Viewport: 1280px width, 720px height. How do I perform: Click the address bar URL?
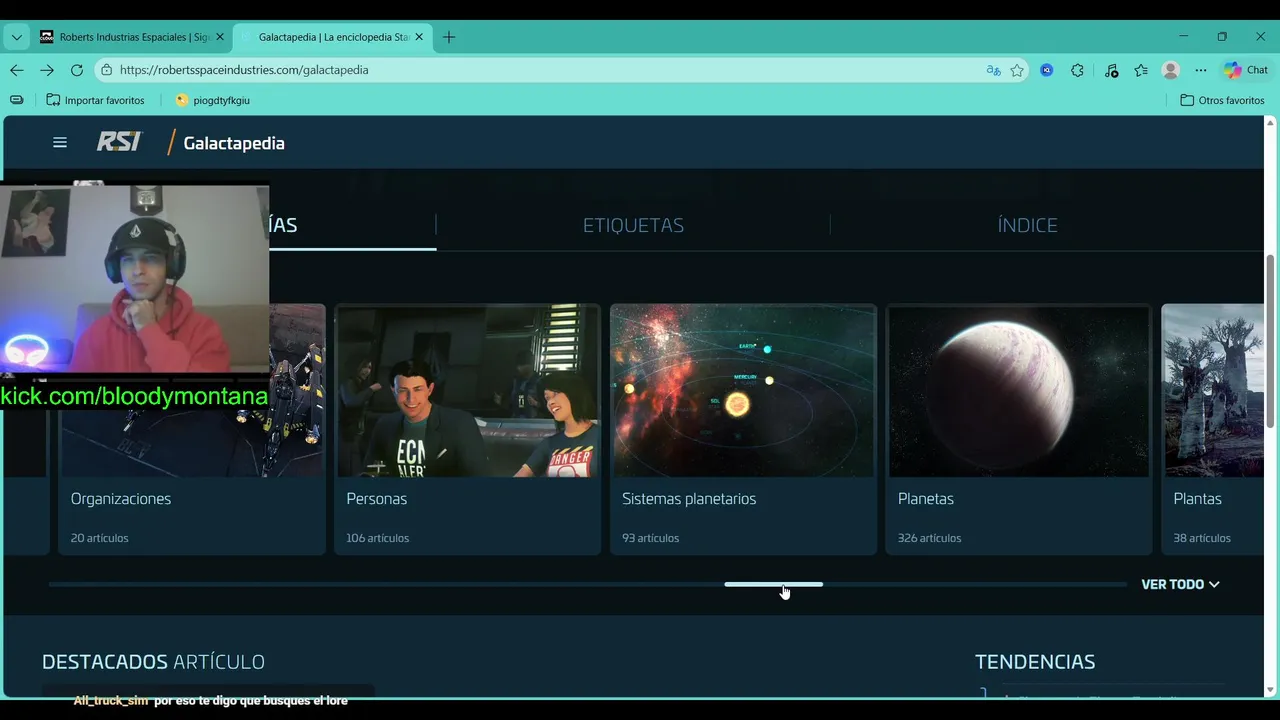(x=244, y=70)
